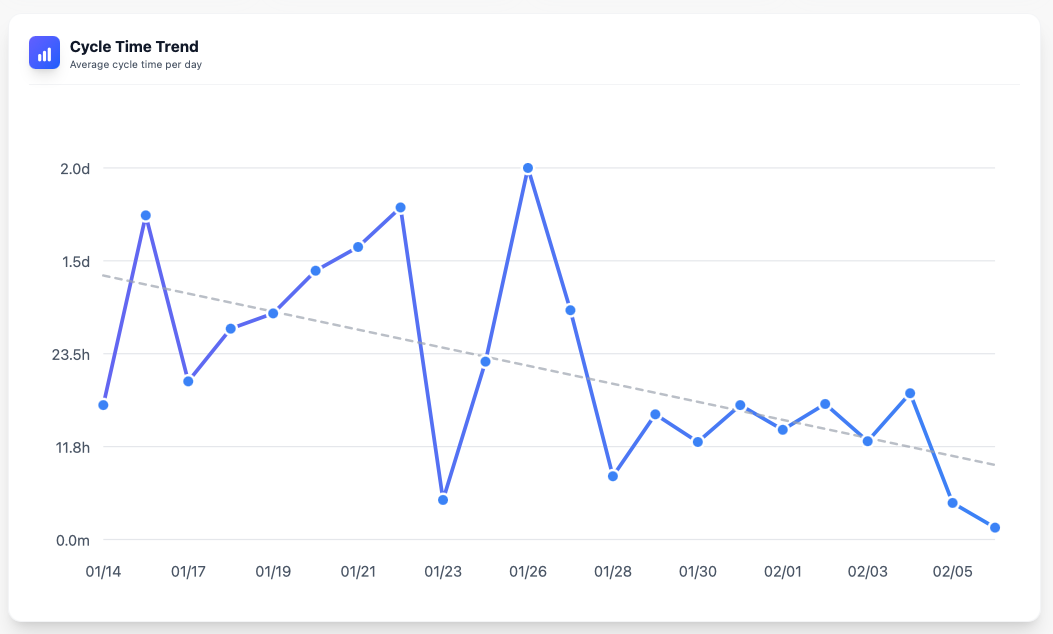This screenshot has width=1053, height=634.
Task: Click the Cycle Time Trend title
Action: (x=134, y=46)
